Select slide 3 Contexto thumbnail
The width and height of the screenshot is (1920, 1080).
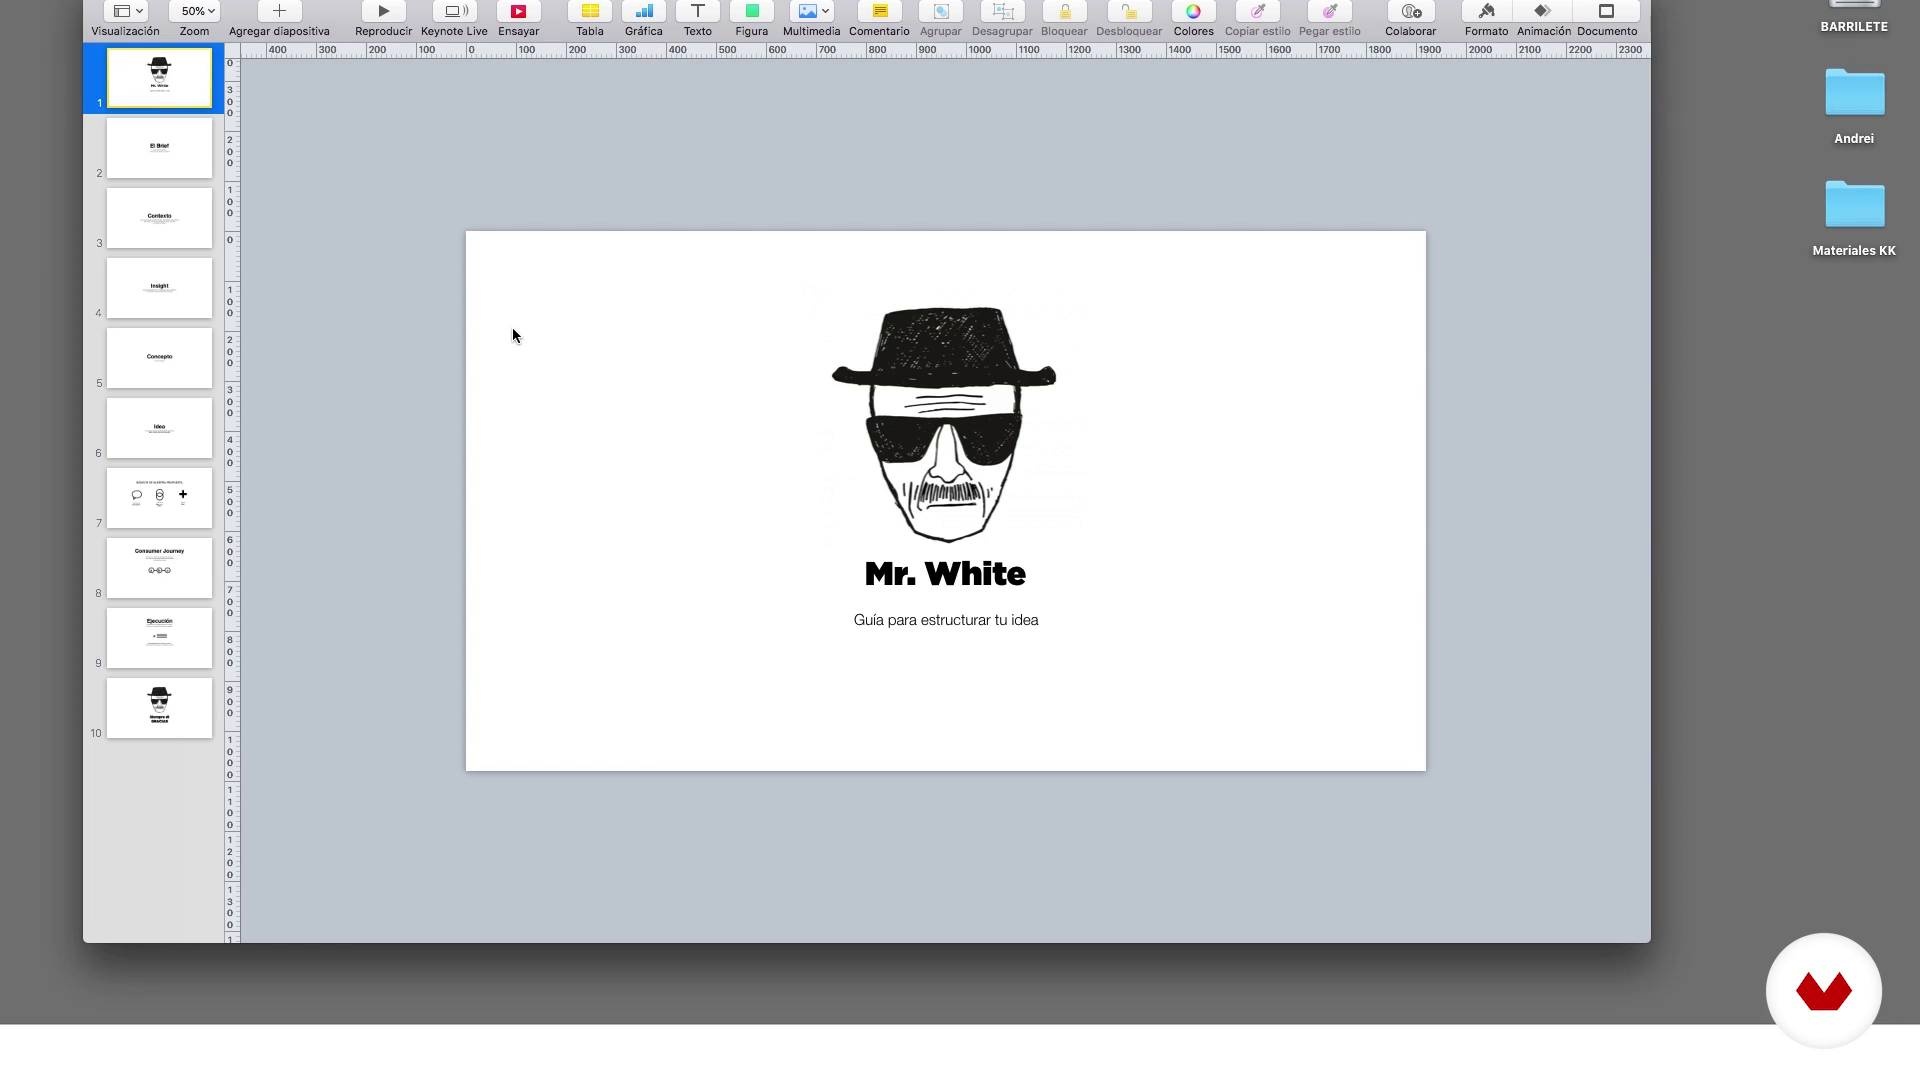[159, 218]
